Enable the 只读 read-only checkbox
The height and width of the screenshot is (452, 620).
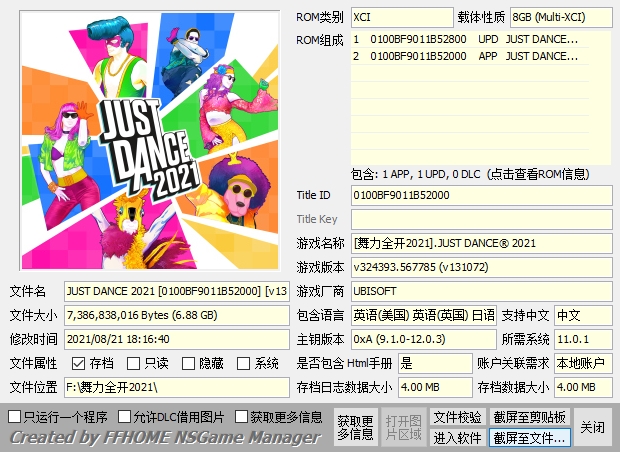pyautogui.click(x=133, y=363)
